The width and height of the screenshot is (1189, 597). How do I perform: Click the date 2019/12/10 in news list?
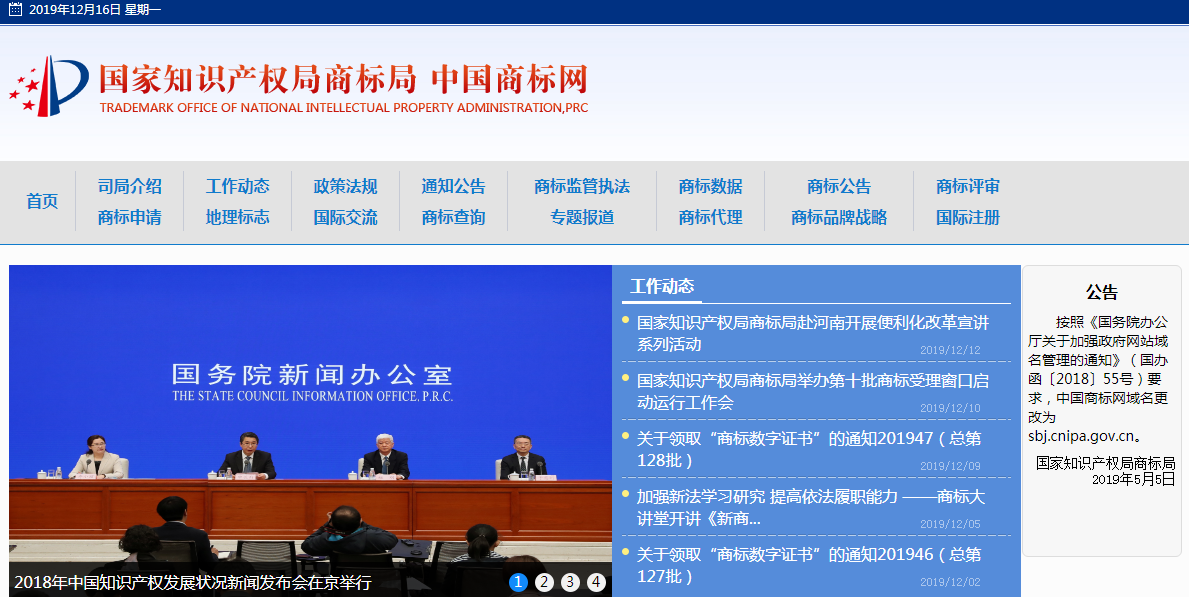[x=950, y=408]
